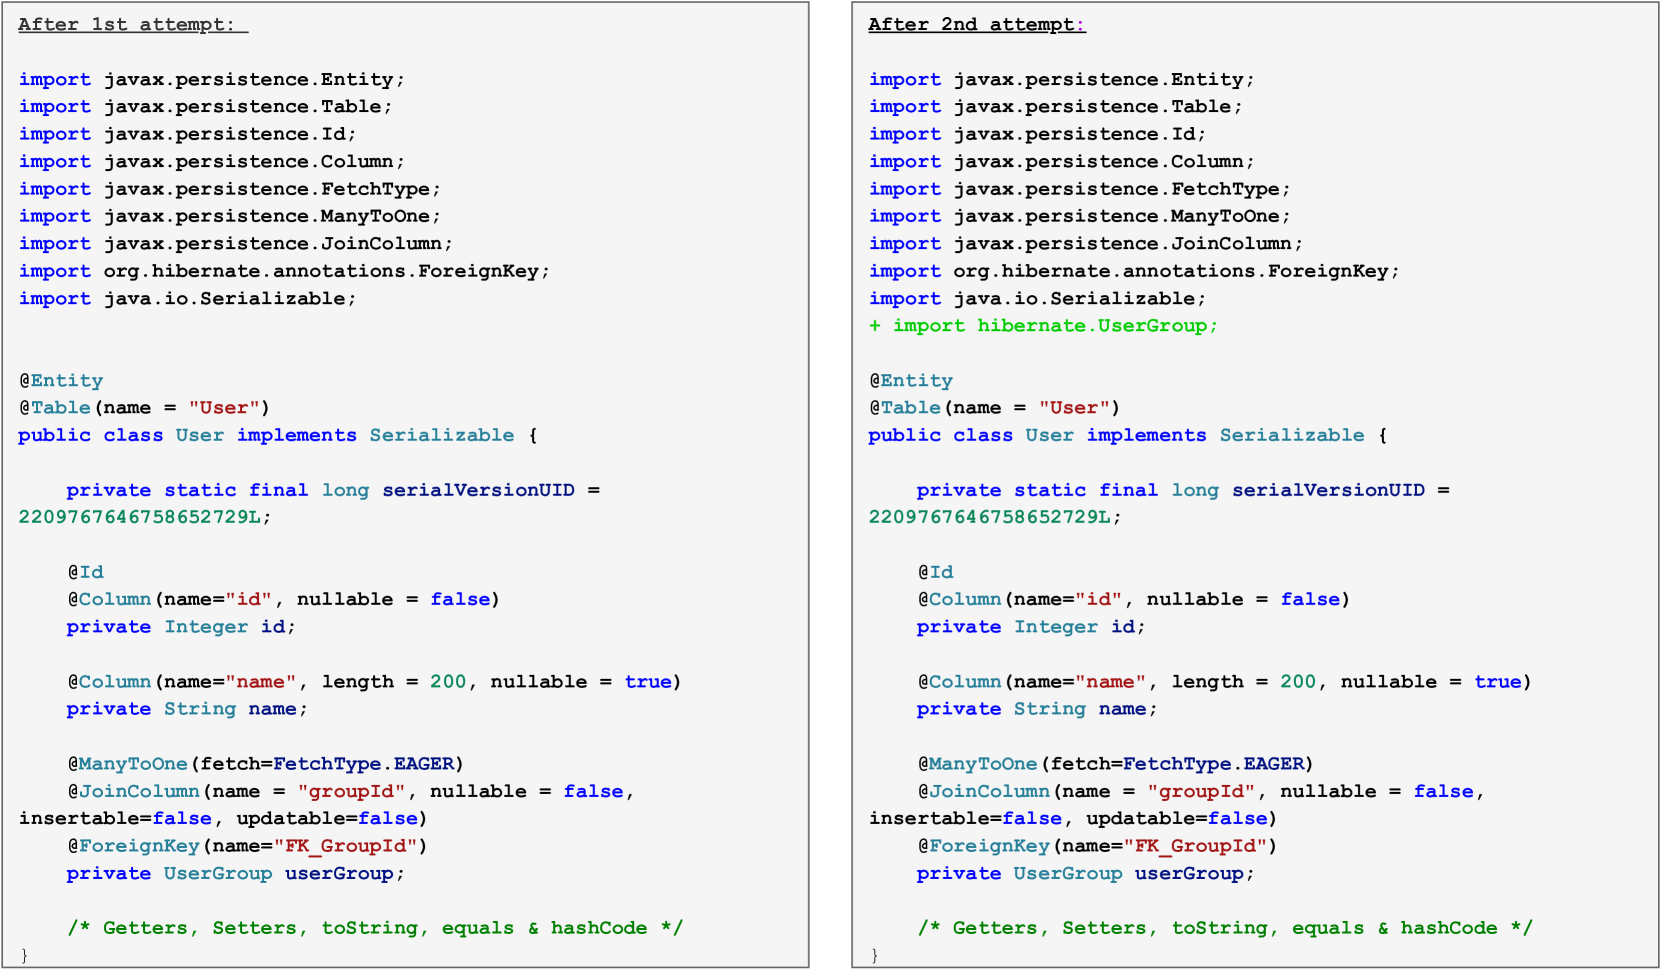This screenshot has width=1661, height=975.
Task: Click the javax.persistence.Id import in 2nd attempt code
Action: click(x=1038, y=134)
